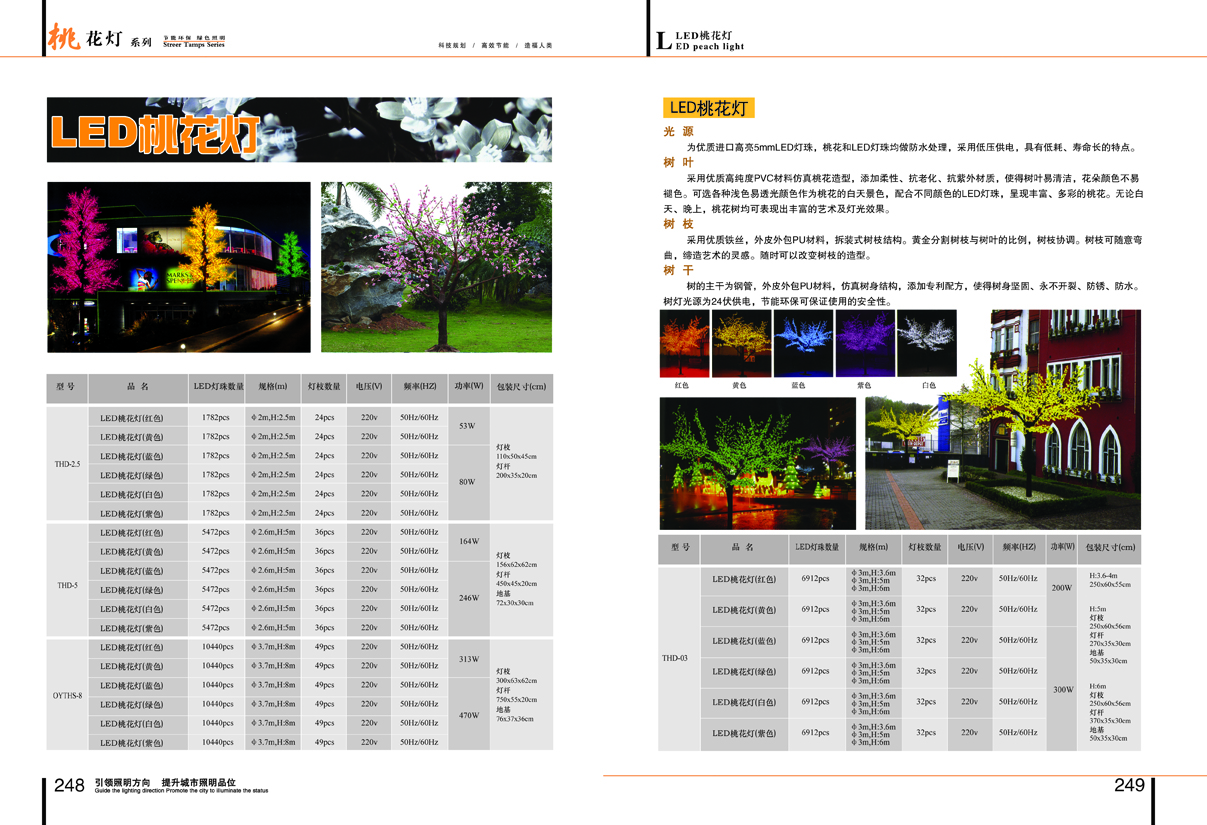Click the red peach tree thumbnail
Screen dimensions: 1207x825
click(684, 343)
